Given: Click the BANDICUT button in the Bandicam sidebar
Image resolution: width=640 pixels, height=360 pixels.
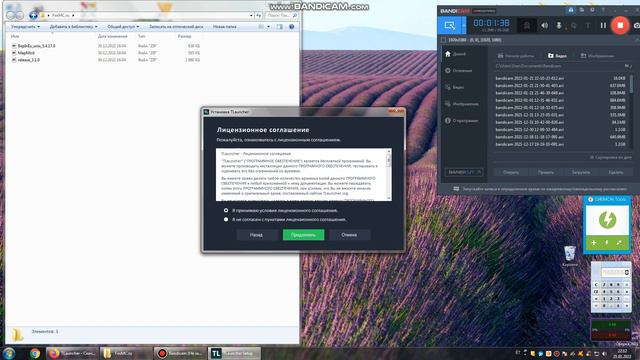Looking at the screenshot, I should pos(464,172).
